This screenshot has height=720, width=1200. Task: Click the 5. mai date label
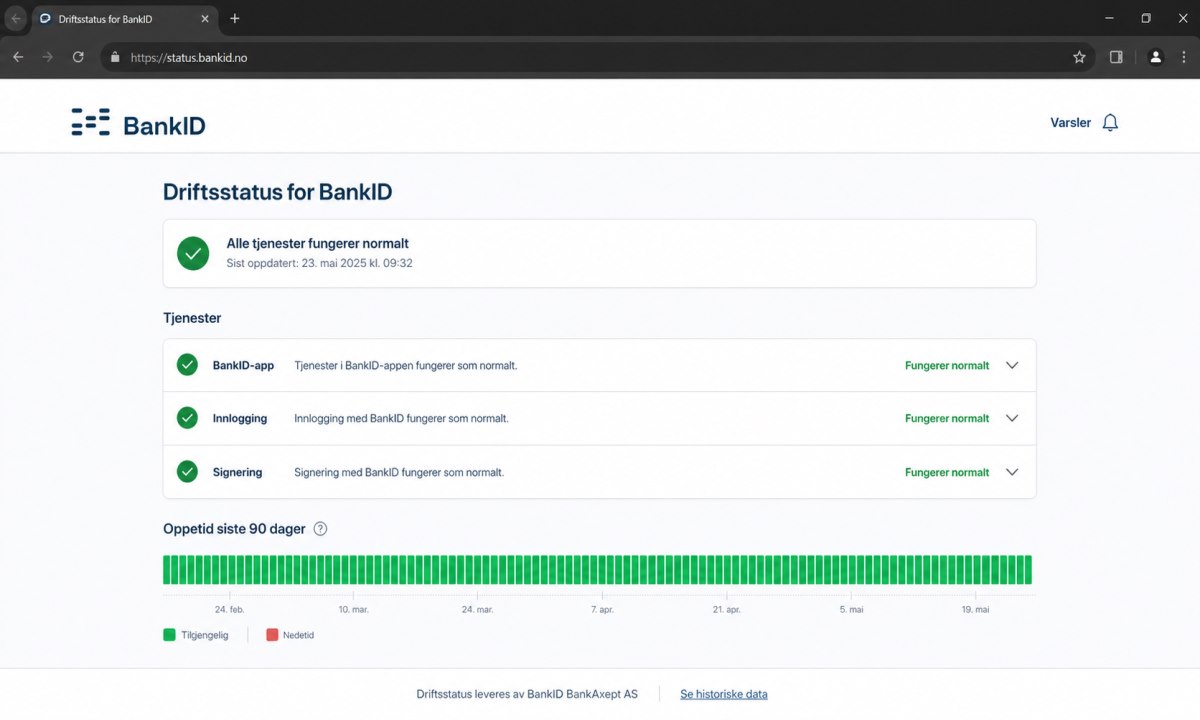pos(851,609)
